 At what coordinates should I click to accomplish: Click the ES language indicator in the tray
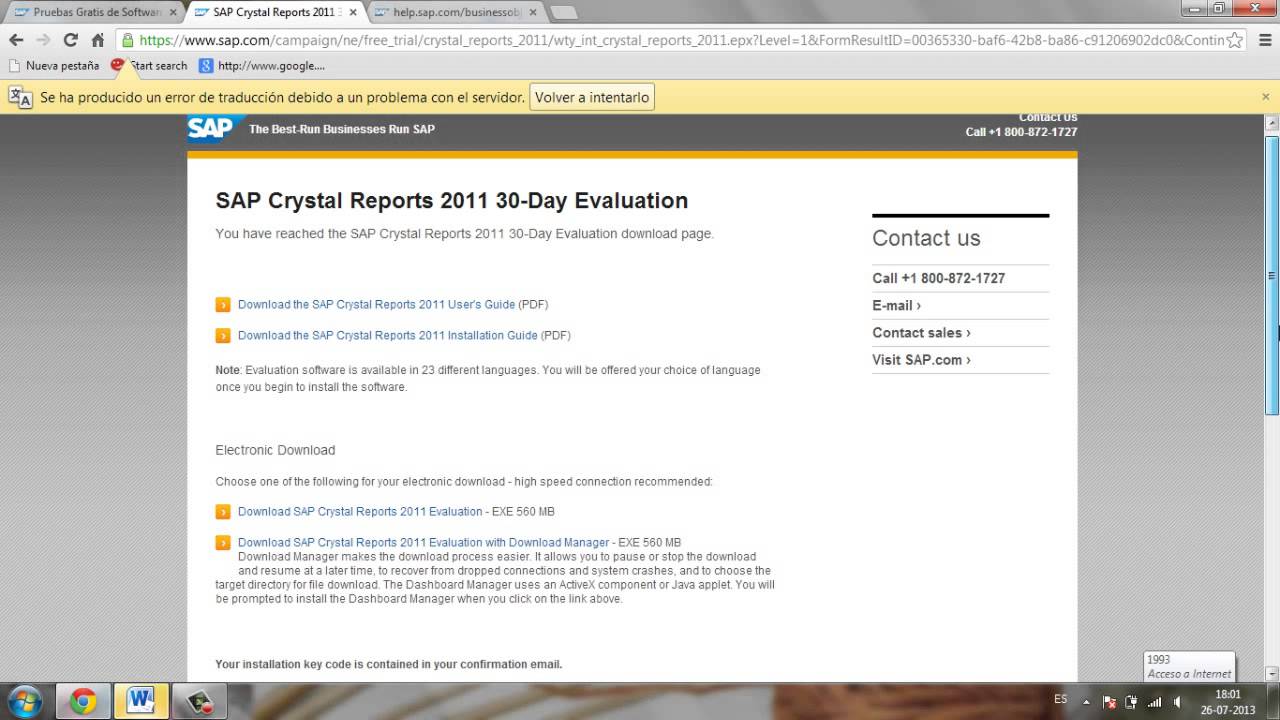[1061, 699]
